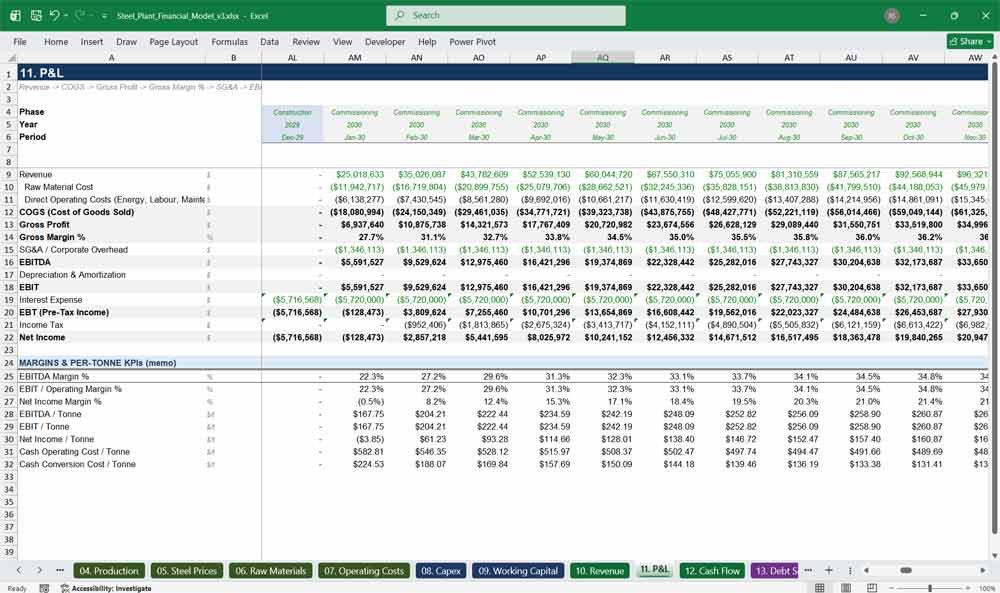Open the 07. Operating Costs sheet
Viewport: 1000px width, 593px height.
click(364, 571)
